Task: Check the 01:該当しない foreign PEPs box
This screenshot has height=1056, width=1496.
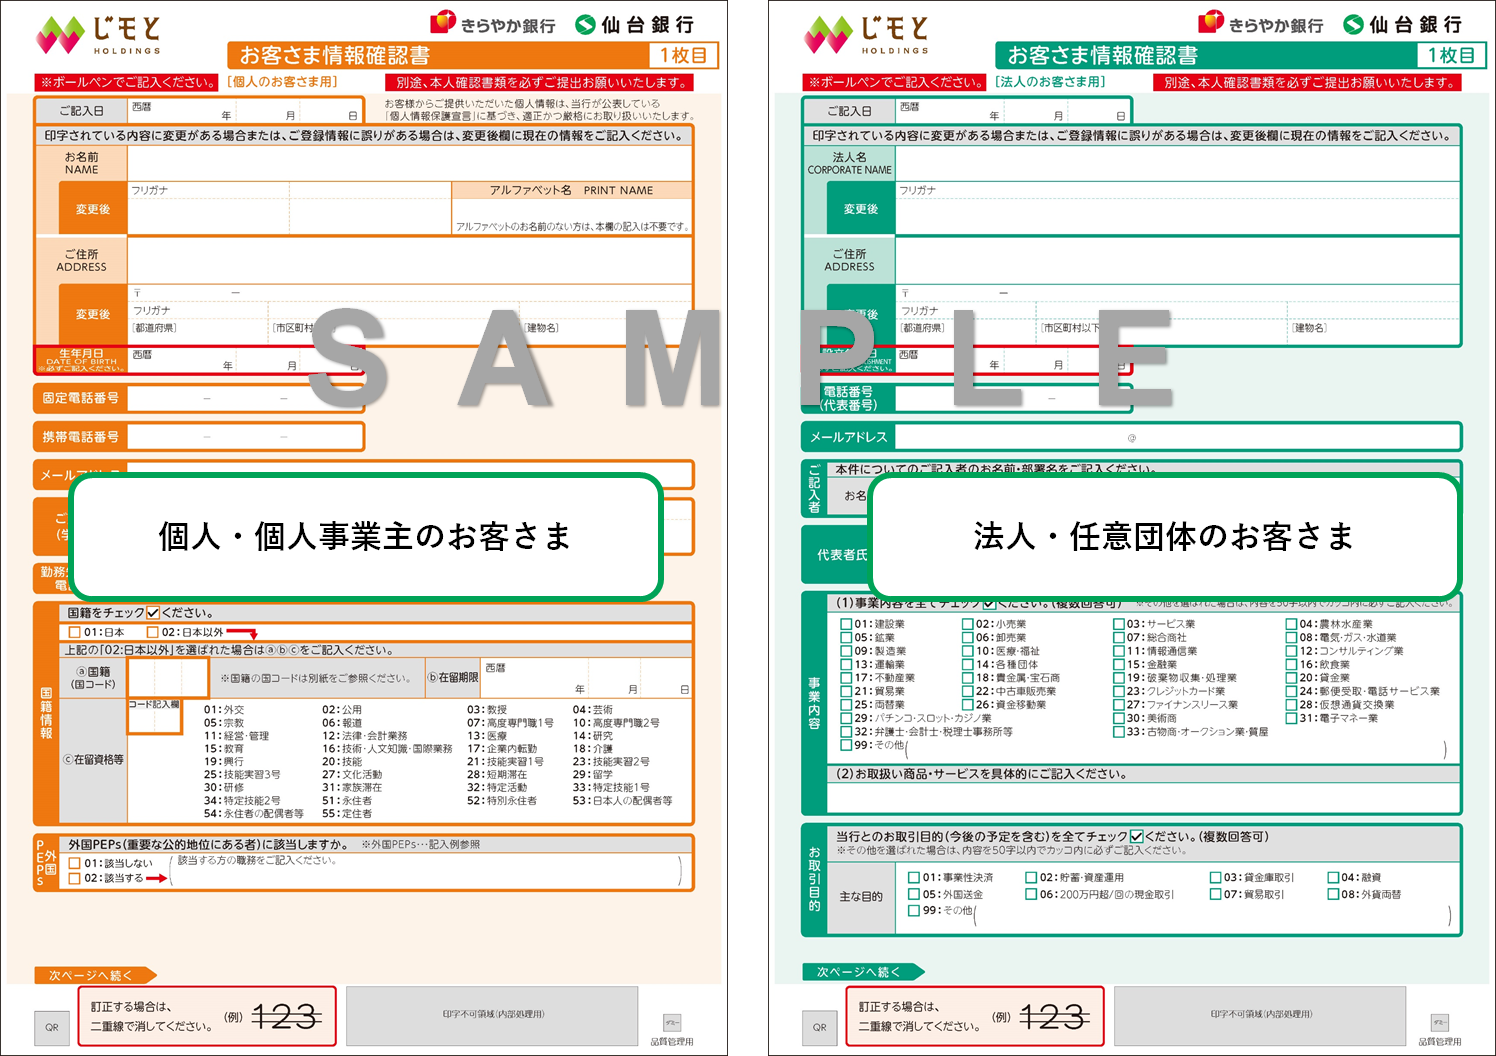Action: click(75, 864)
